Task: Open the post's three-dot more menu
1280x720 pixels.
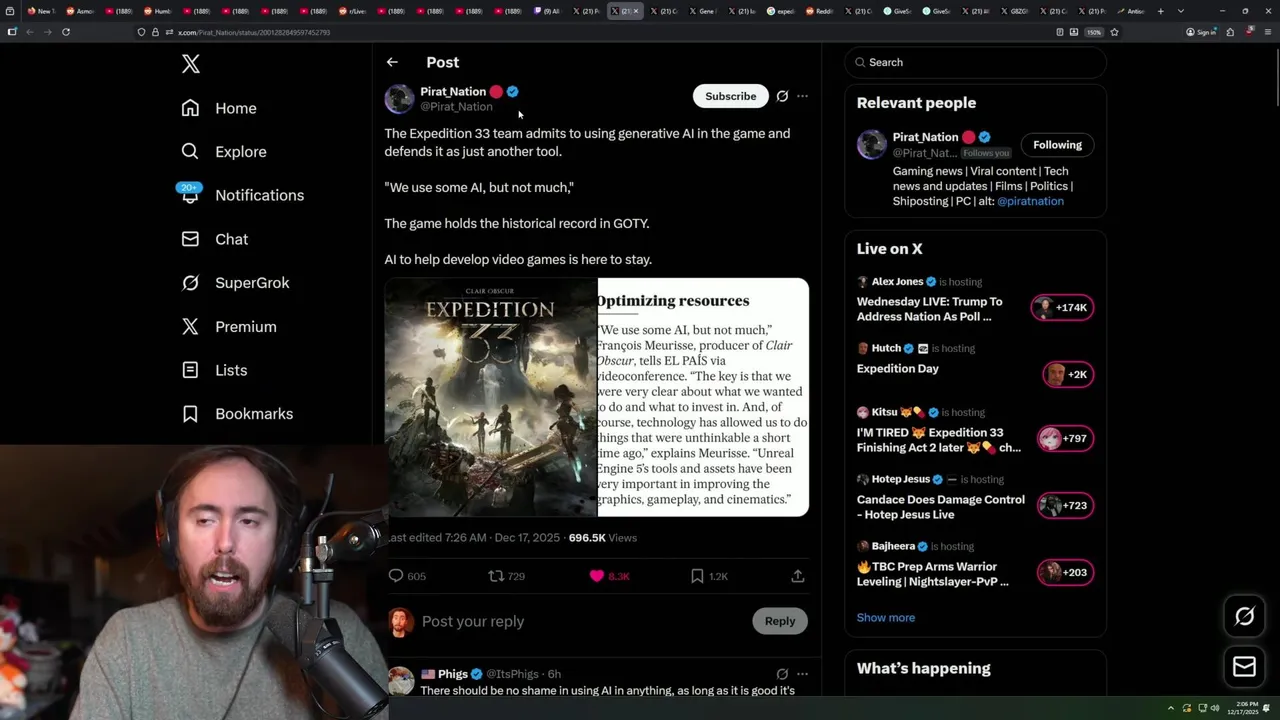Action: tap(802, 96)
